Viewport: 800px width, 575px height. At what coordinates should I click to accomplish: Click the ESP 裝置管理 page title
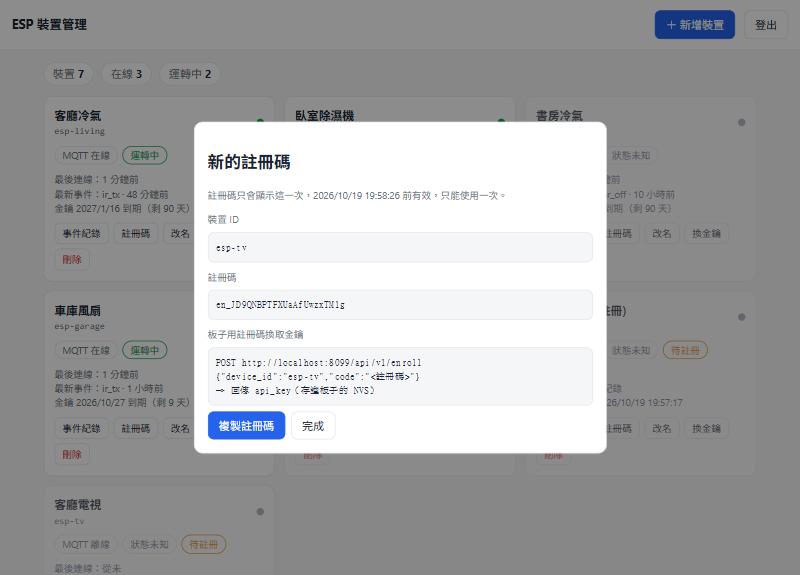[x=49, y=24]
